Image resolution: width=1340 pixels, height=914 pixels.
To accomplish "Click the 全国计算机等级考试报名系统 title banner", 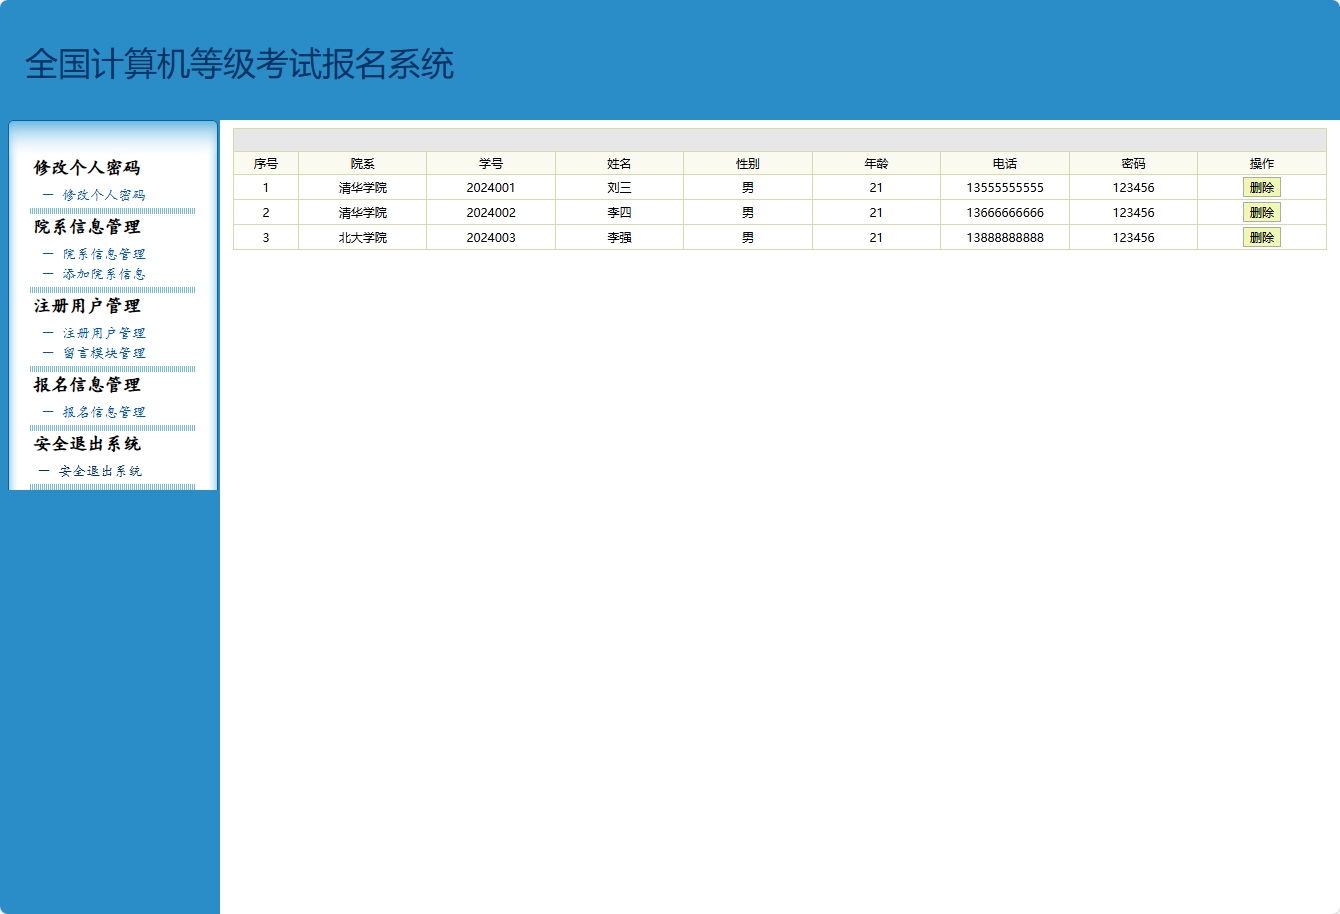I will [x=240, y=64].
